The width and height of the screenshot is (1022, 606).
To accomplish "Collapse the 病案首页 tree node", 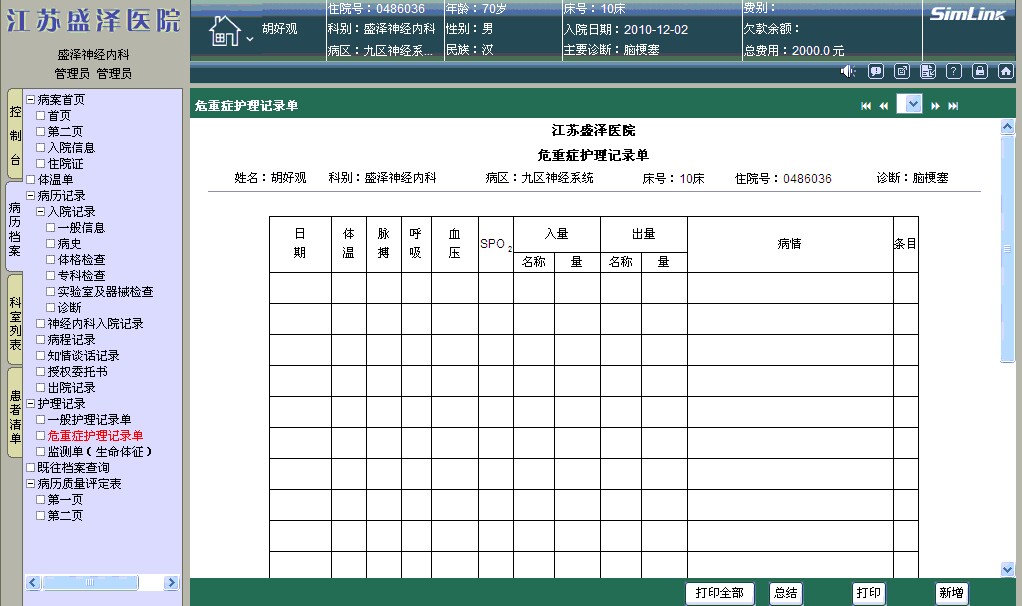I will click(x=31, y=100).
